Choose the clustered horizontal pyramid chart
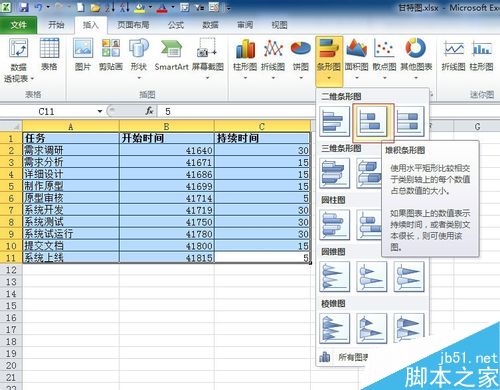 pyautogui.click(x=335, y=328)
